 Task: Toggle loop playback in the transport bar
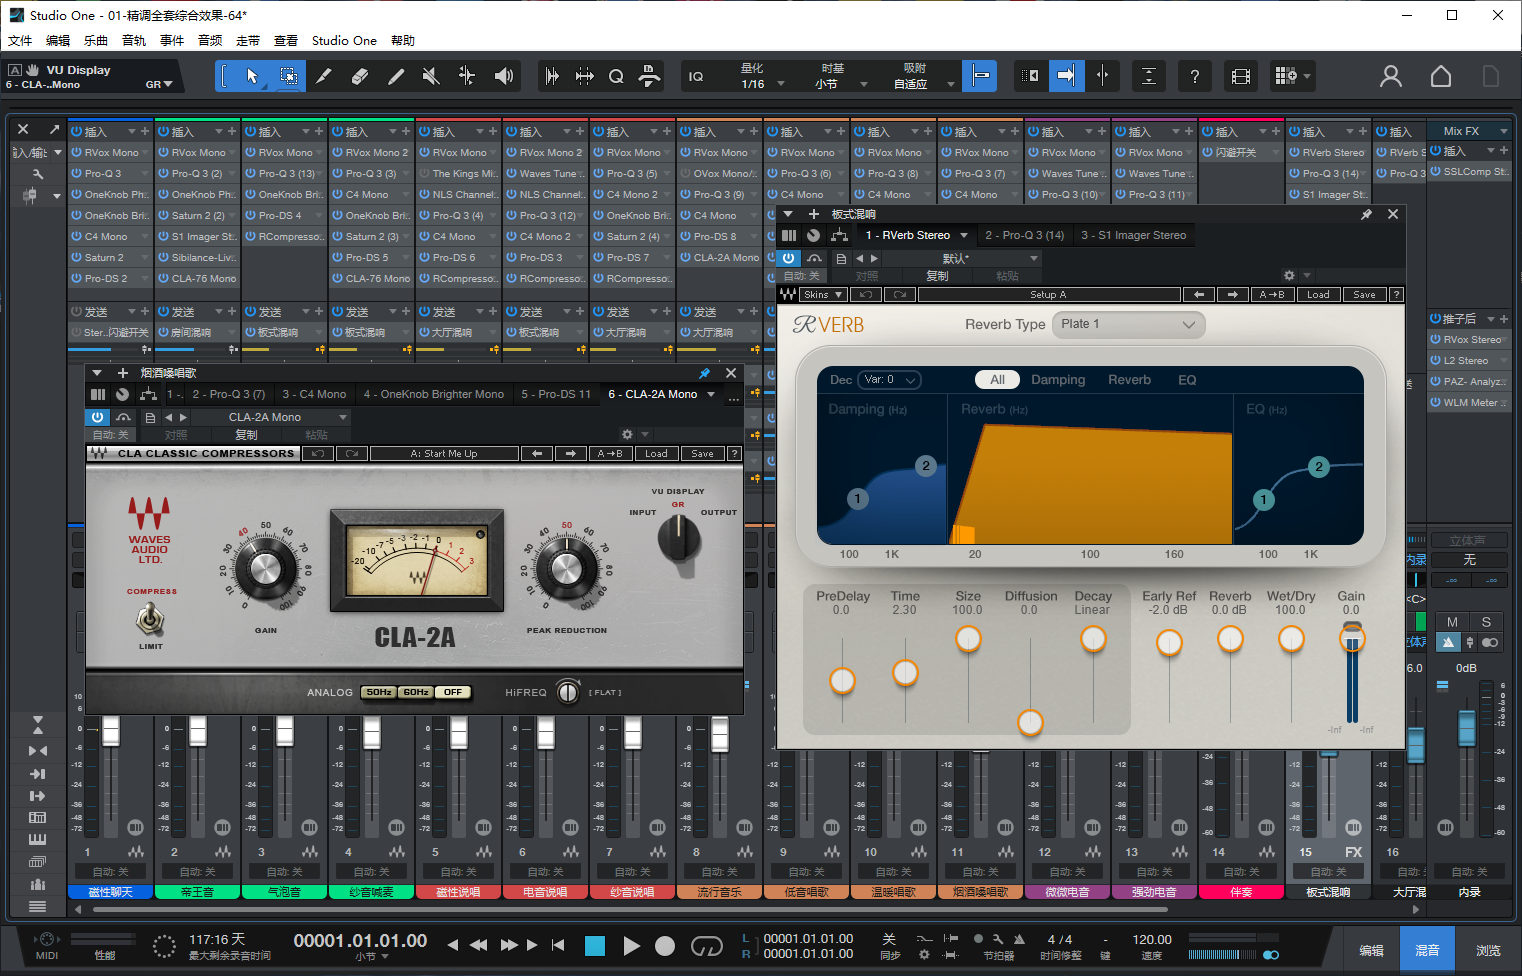coord(706,945)
